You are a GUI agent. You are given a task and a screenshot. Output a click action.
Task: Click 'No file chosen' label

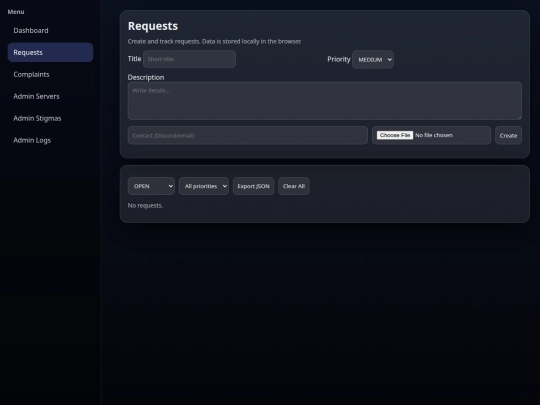[x=434, y=135]
